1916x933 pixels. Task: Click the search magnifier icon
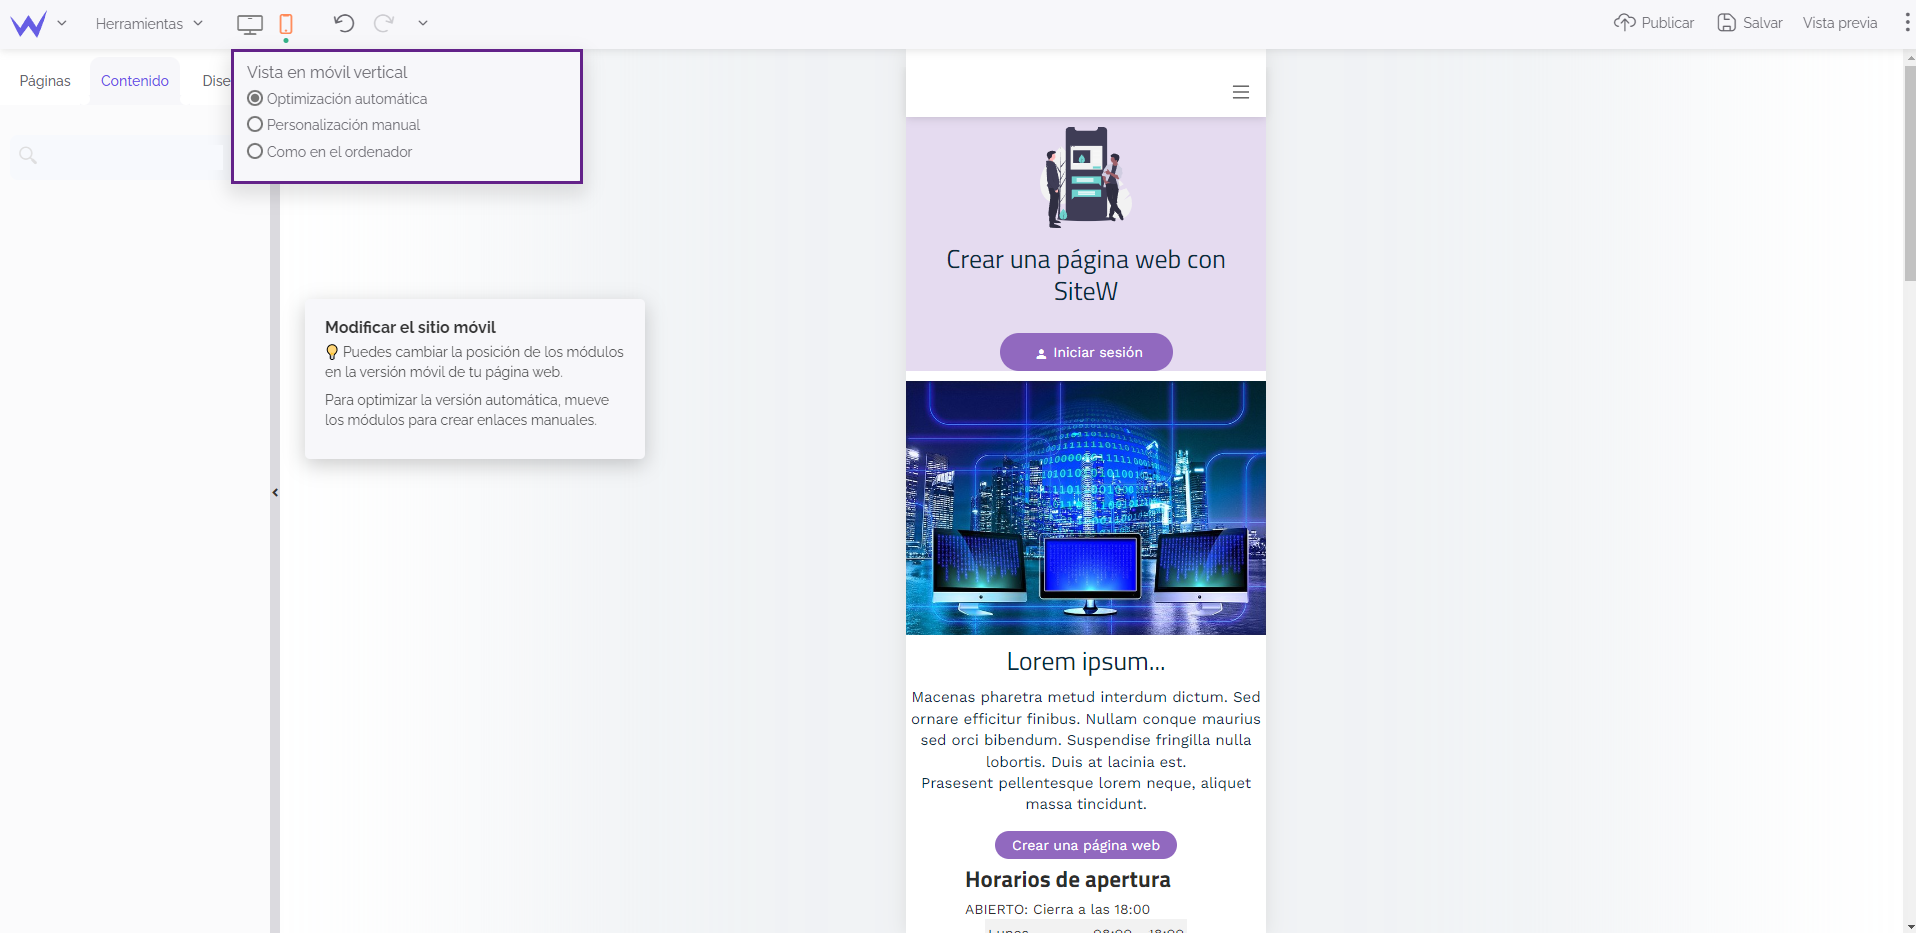pyautogui.click(x=28, y=155)
